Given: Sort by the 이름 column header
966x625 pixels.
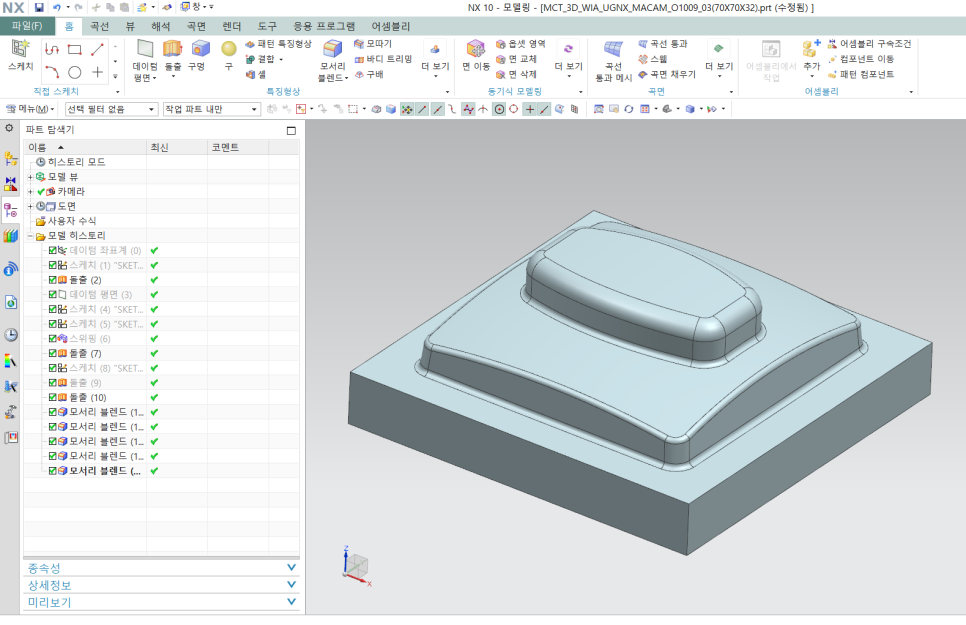Looking at the screenshot, I should [85, 147].
